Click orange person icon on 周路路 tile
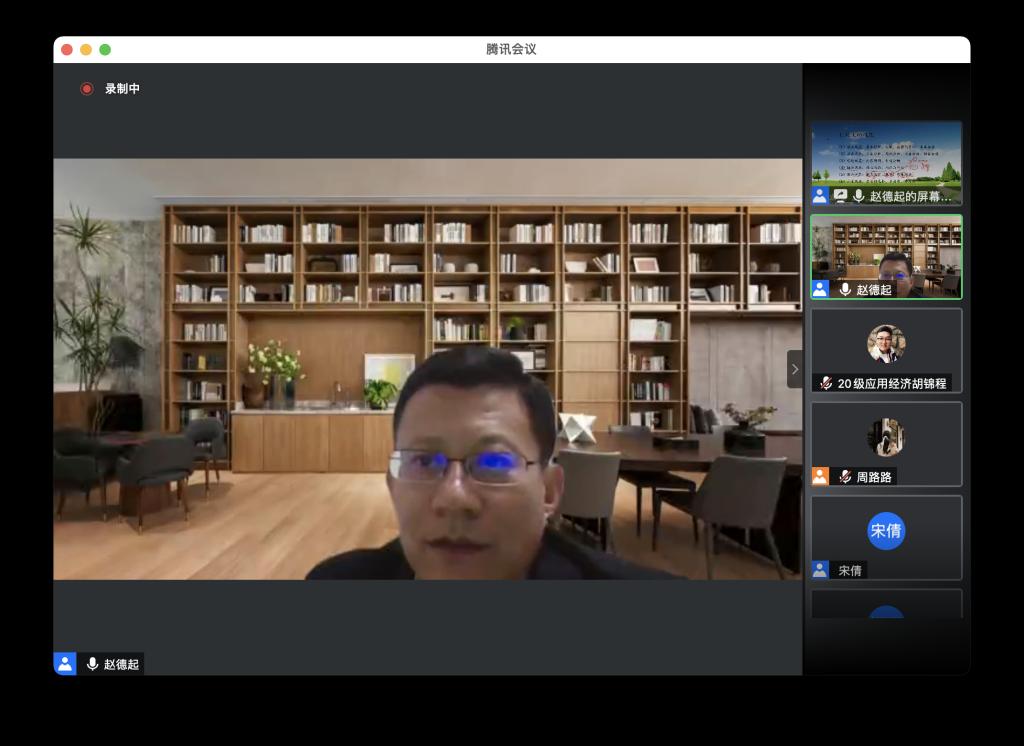 (x=820, y=477)
